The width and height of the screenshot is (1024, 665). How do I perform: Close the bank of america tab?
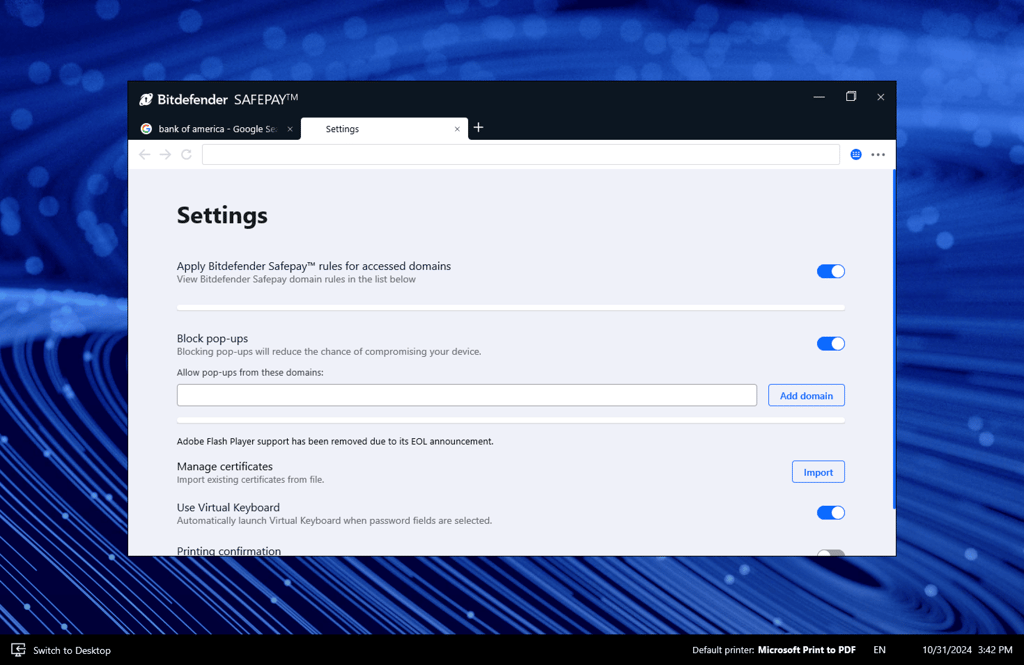coord(290,129)
